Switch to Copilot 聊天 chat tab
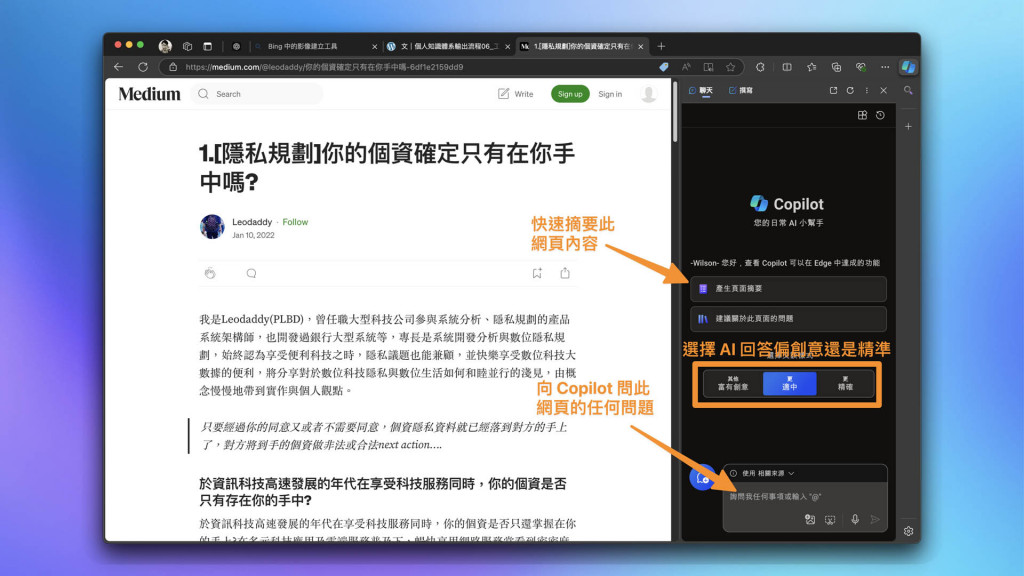The image size is (1024, 576). pyautogui.click(x=701, y=90)
